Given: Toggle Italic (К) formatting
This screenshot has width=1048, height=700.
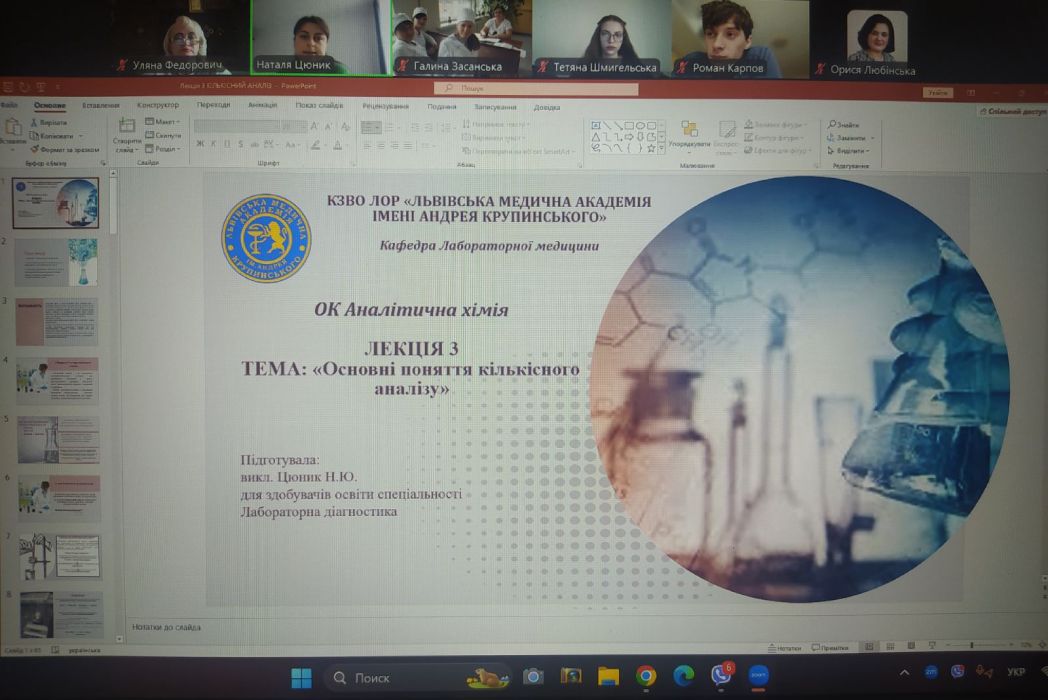Looking at the screenshot, I should click(213, 144).
